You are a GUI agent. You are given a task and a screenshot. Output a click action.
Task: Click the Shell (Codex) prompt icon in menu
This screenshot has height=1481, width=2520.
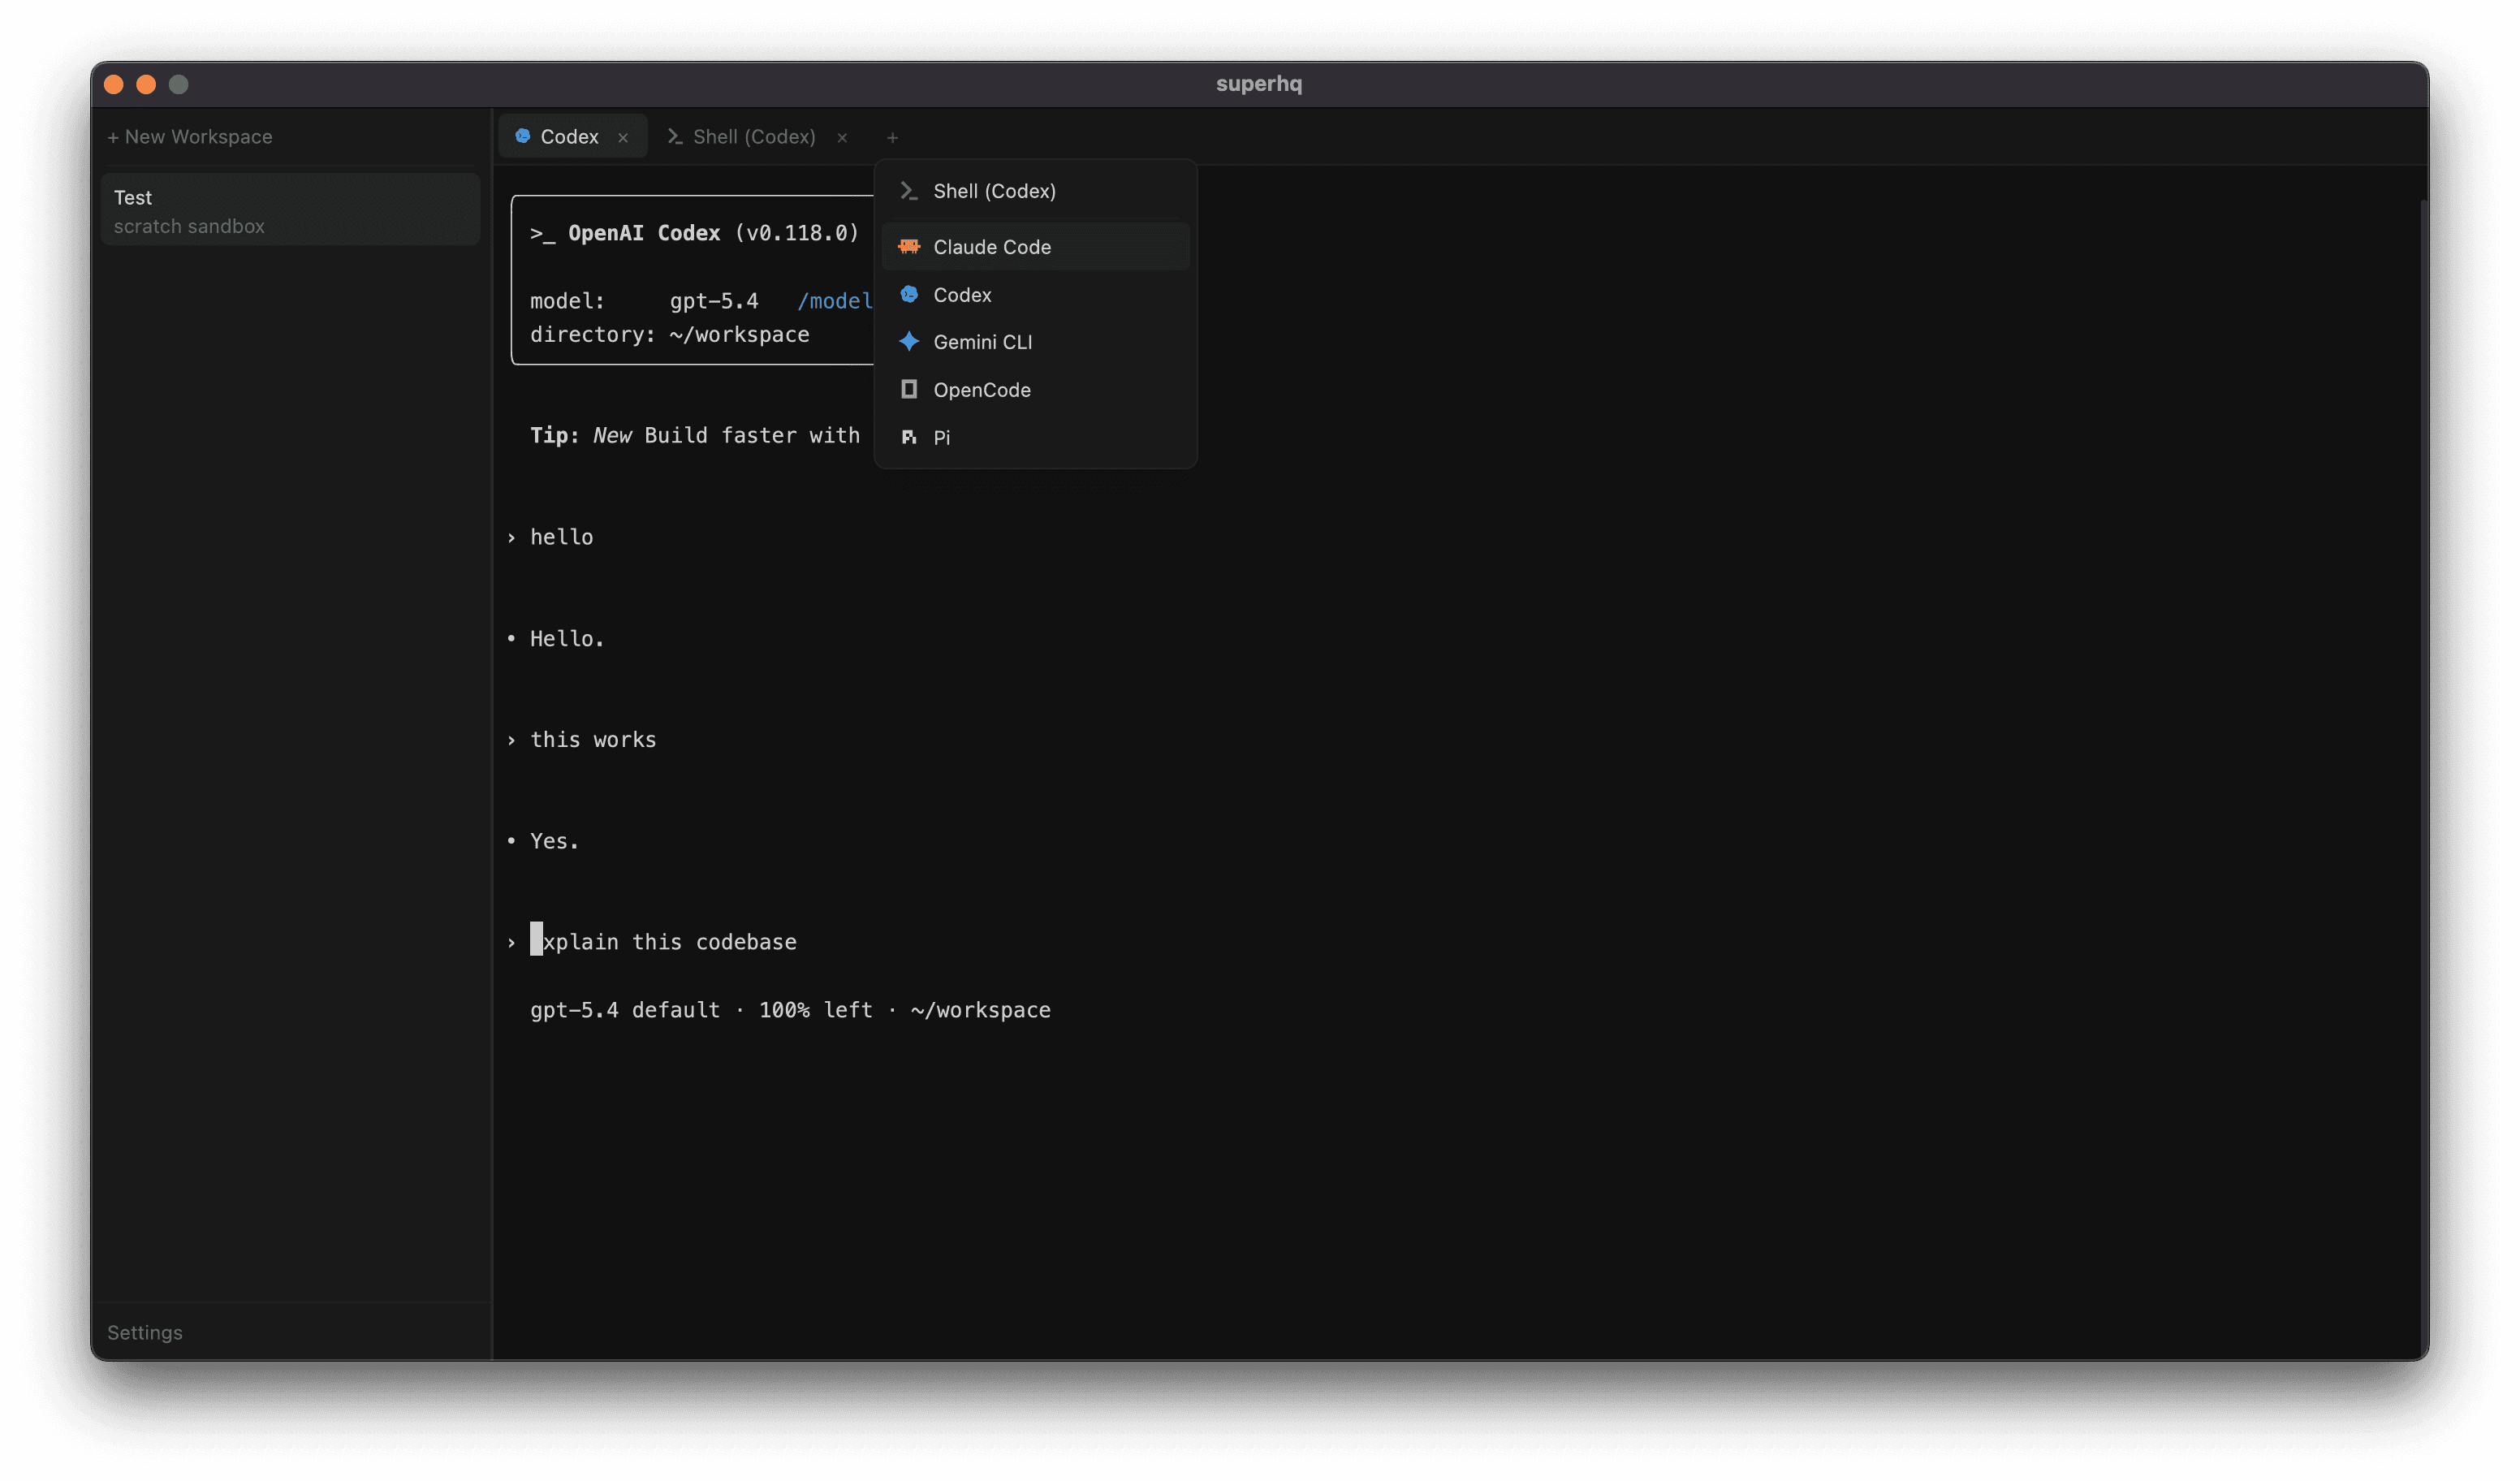908,190
